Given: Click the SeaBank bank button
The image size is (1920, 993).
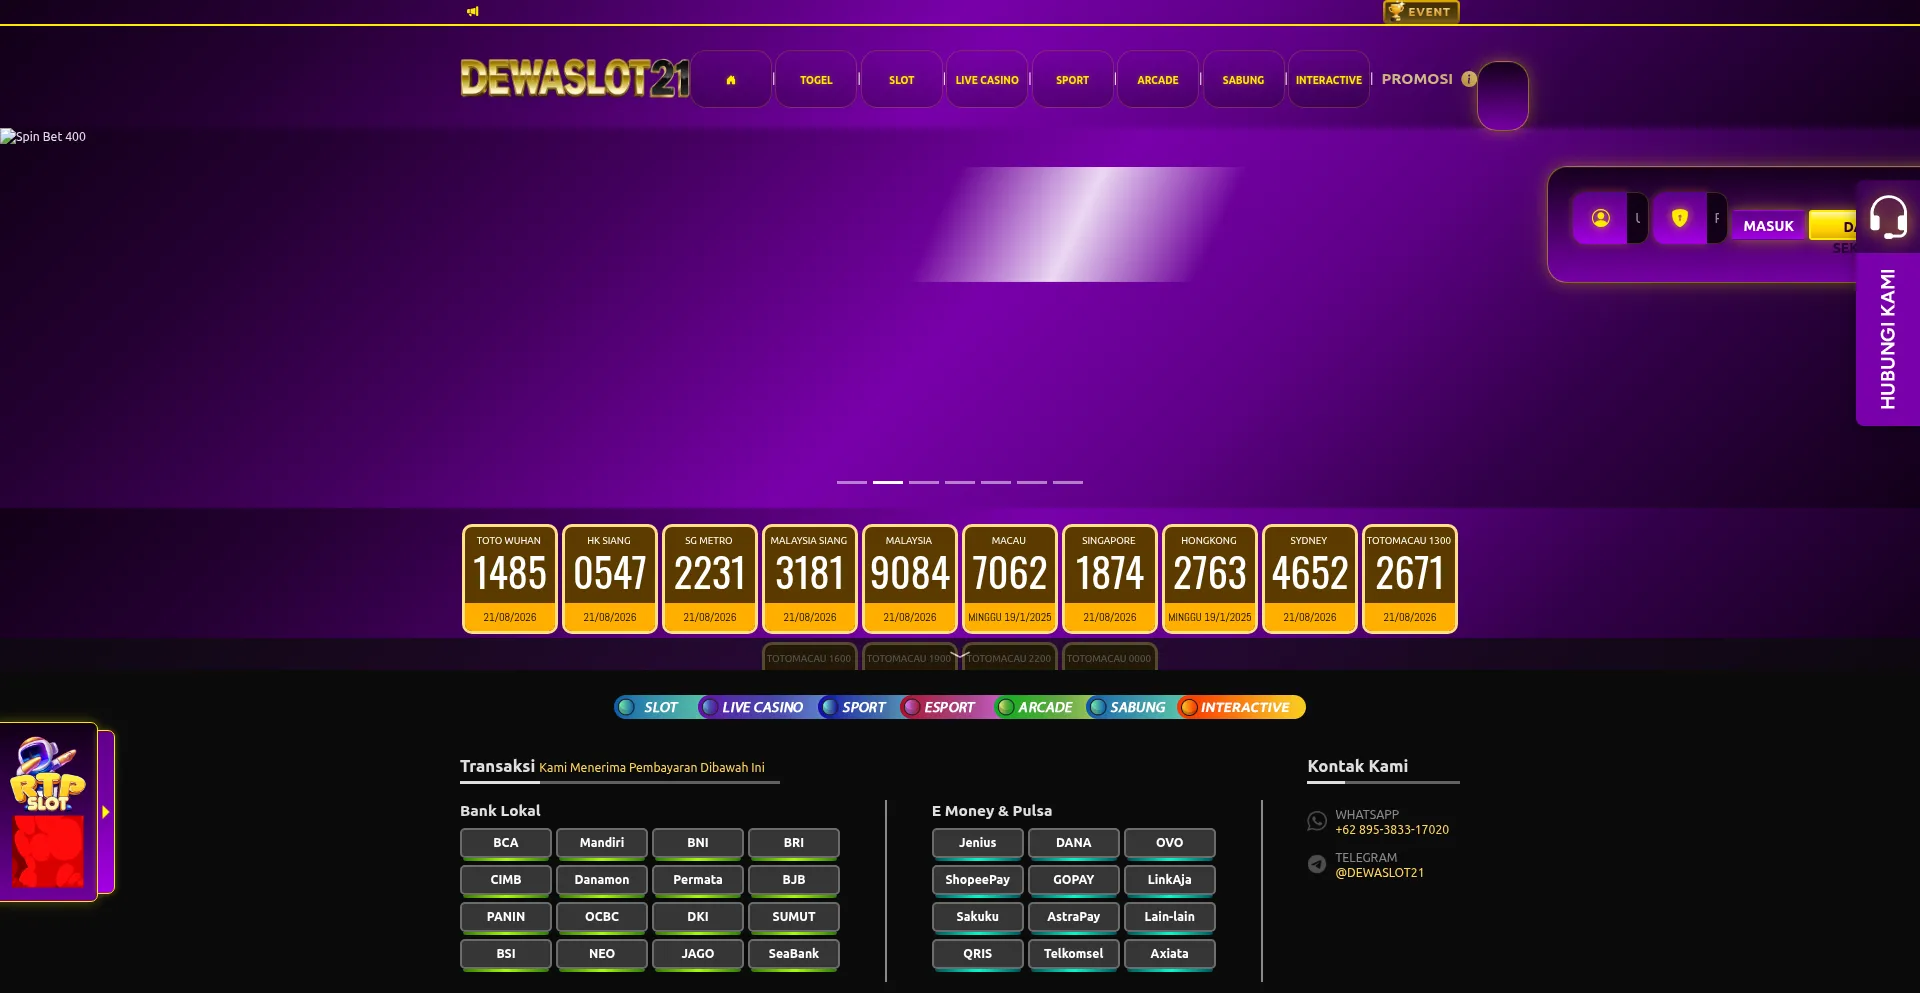Looking at the screenshot, I should (x=794, y=954).
